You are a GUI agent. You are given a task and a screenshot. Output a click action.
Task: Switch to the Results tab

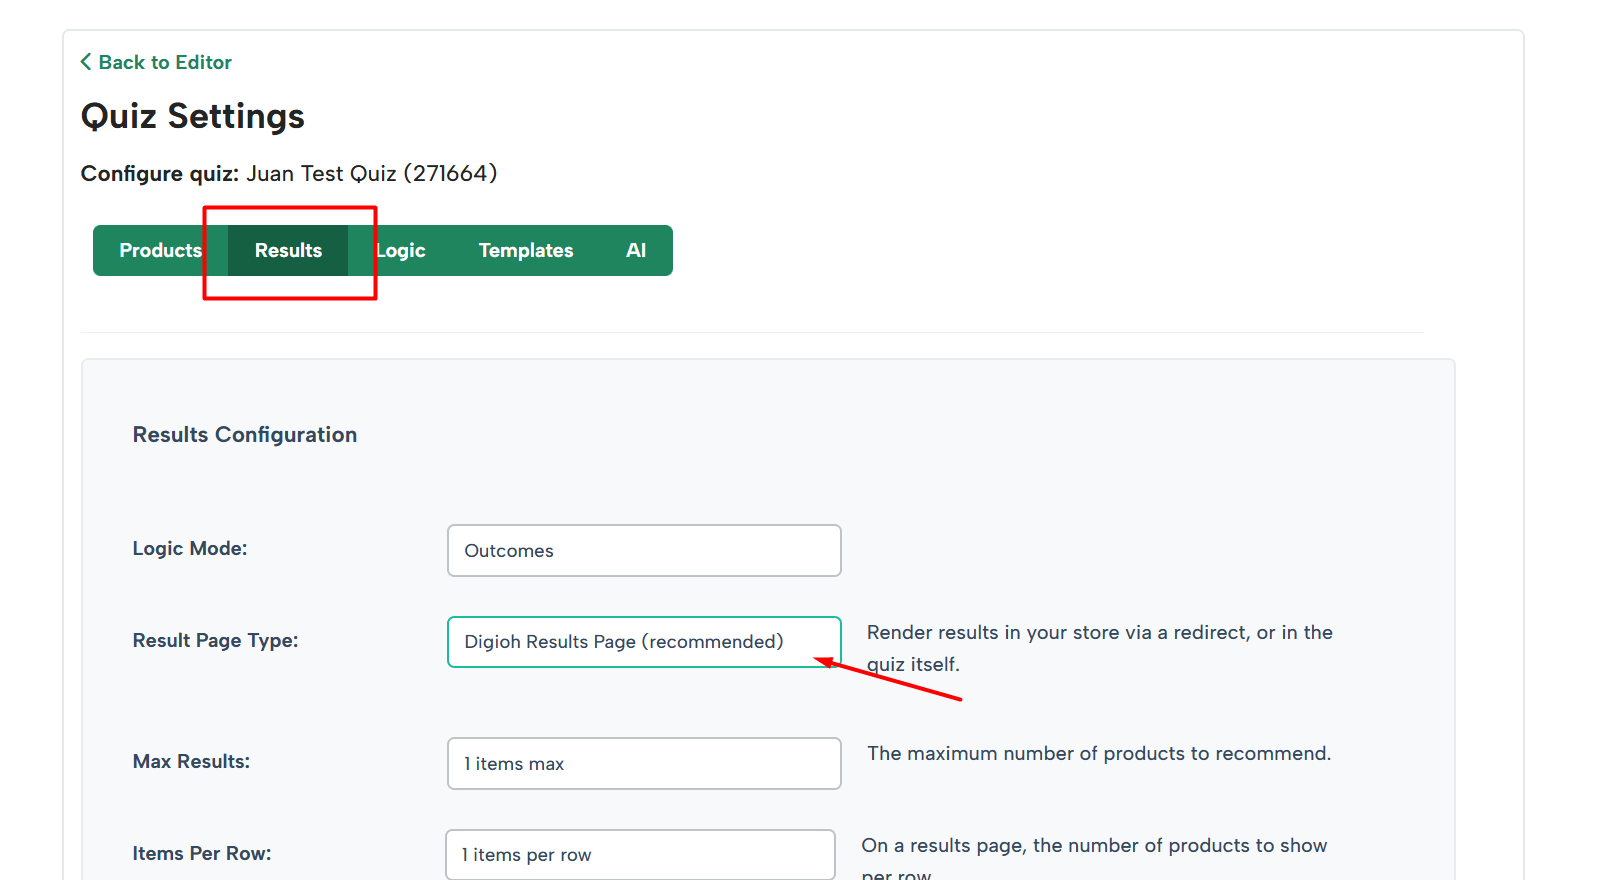pyautogui.click(x=288, y=250)
